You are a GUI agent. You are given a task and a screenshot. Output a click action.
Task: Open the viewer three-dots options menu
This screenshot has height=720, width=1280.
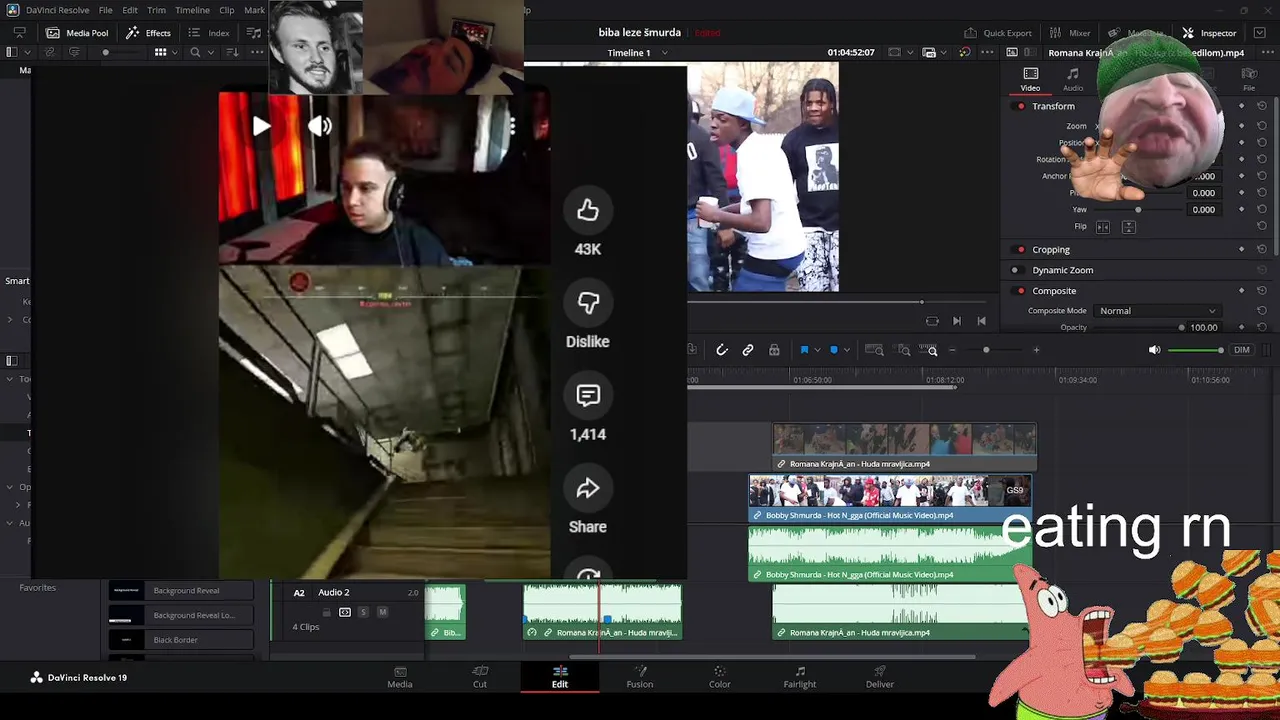pyautogui.click(x=989, y=52)
